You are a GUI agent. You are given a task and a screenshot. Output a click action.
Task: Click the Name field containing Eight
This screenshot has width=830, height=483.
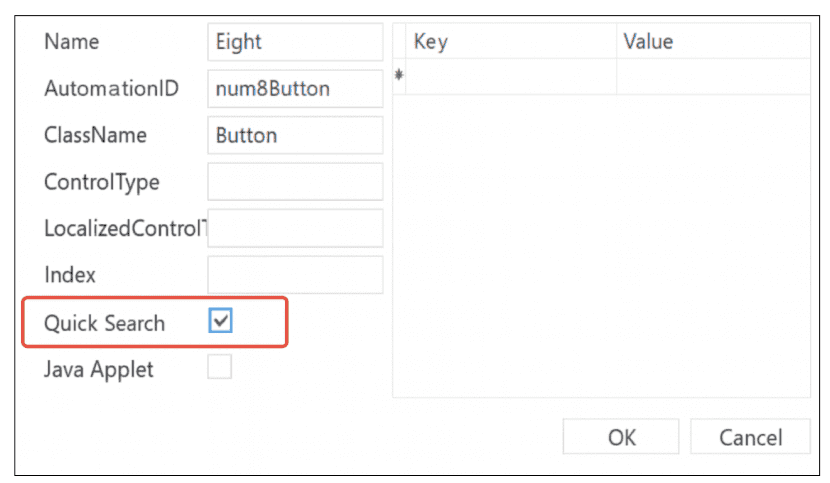[x=295, y=42]
